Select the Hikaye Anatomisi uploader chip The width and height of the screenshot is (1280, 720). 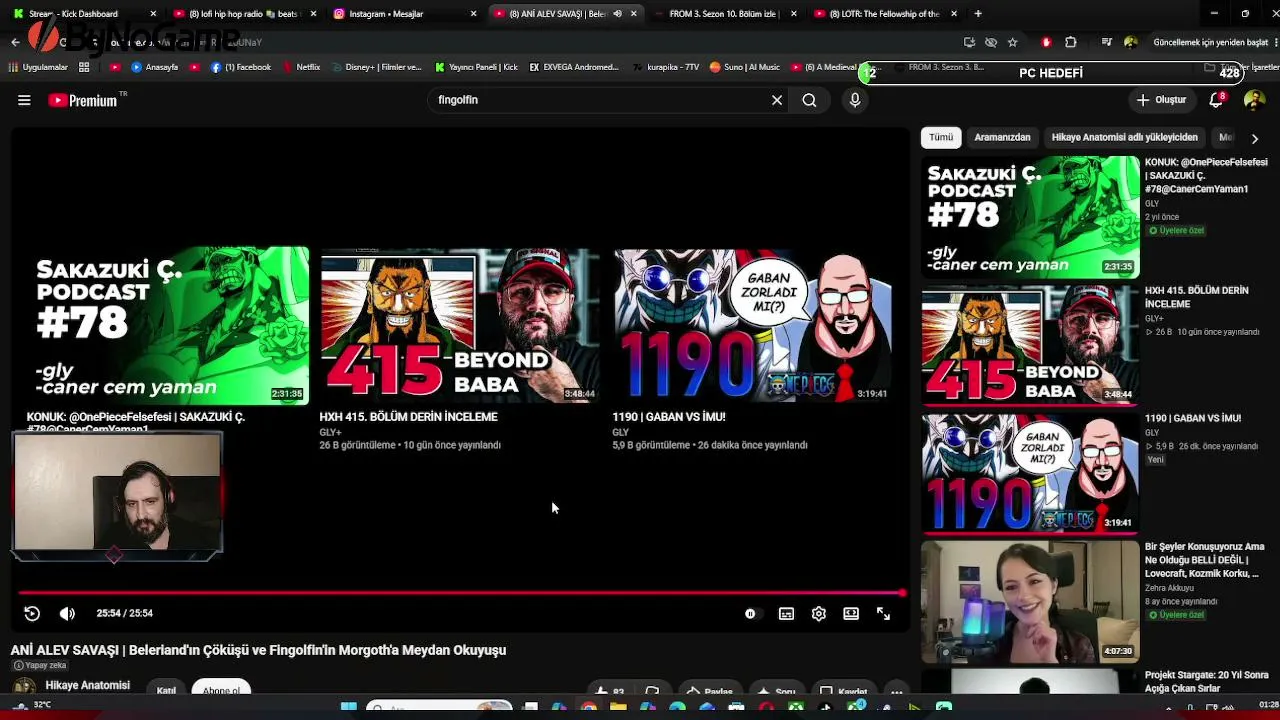coord(1124,137)
